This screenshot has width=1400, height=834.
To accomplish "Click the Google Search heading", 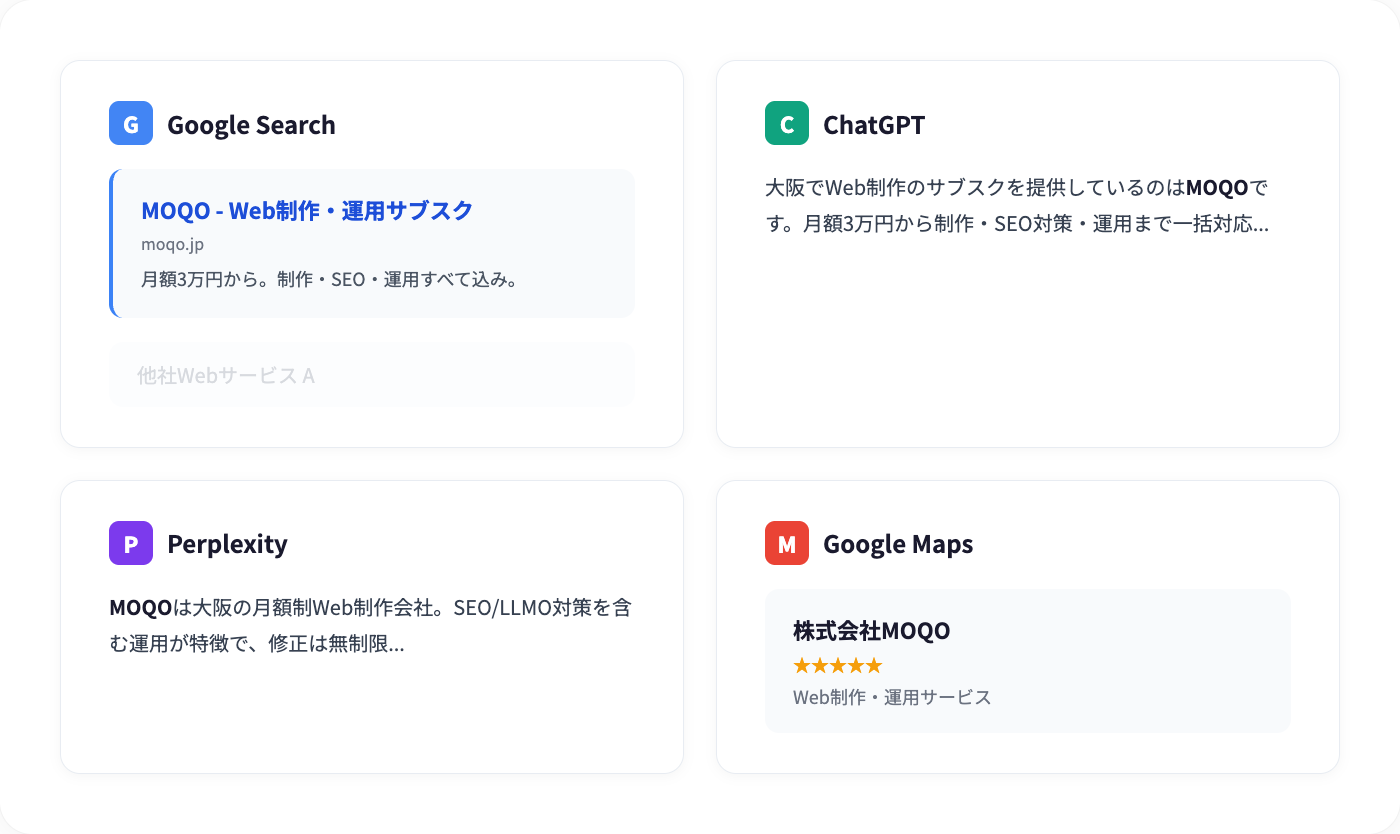I will coord(251,125).
